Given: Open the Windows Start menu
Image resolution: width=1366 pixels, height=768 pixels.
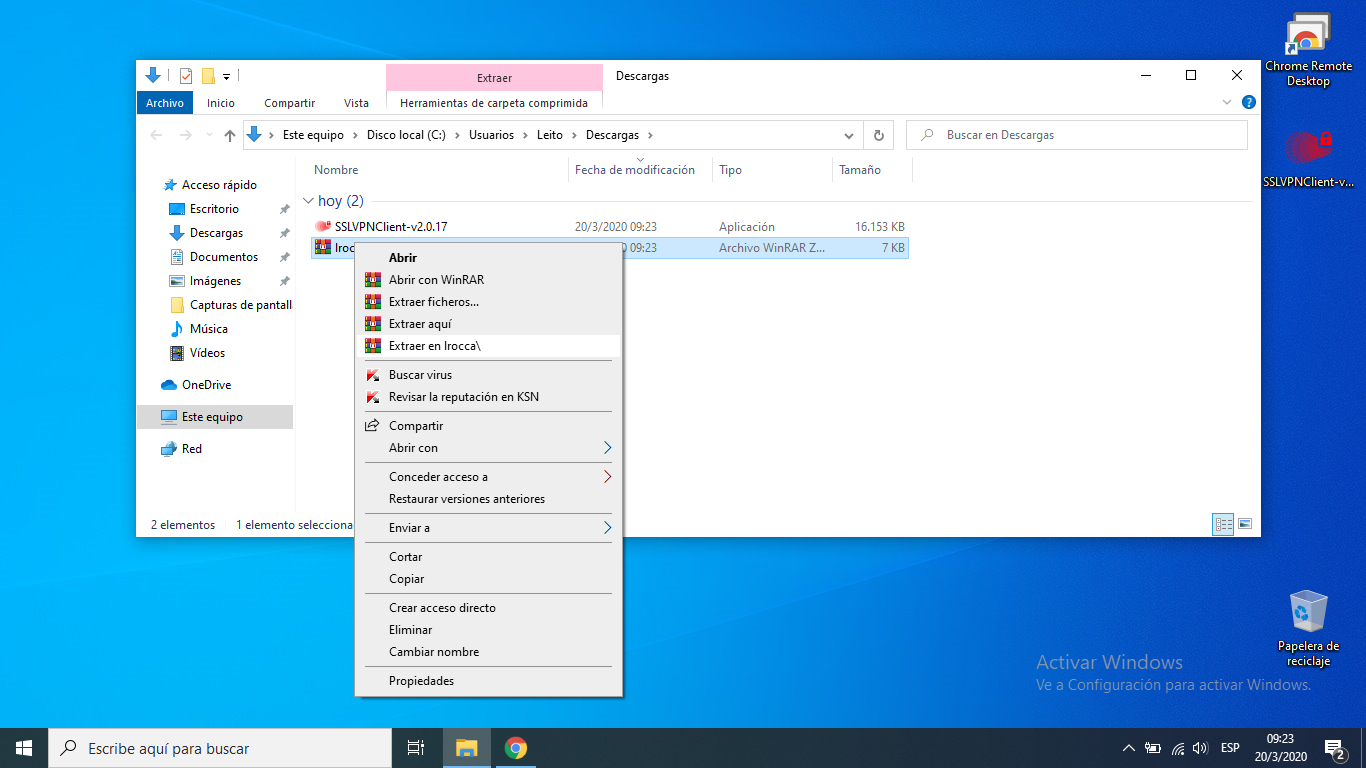Looking at the screenshot, I should point(24,748).
